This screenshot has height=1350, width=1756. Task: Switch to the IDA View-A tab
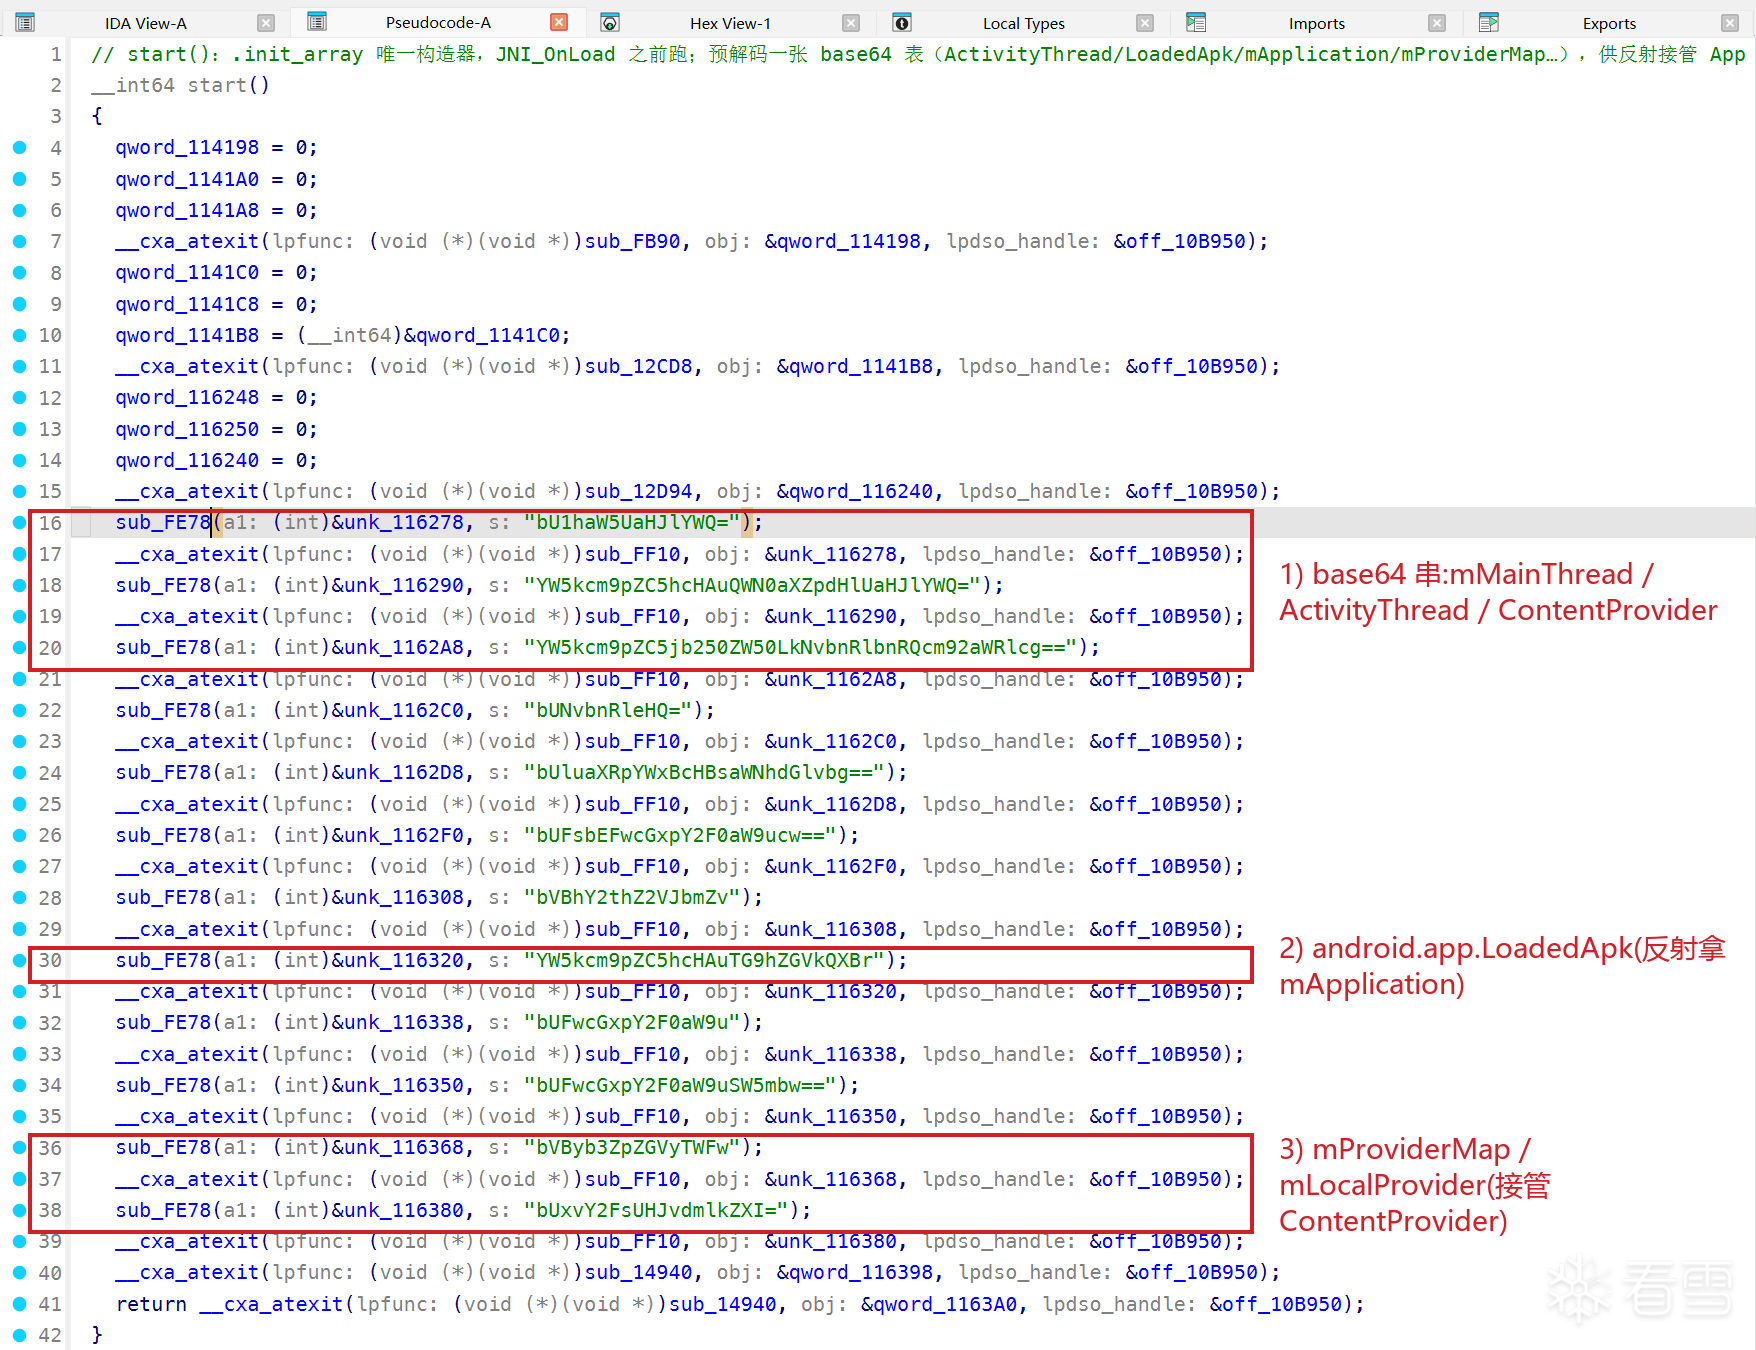[x=146, y=23]
